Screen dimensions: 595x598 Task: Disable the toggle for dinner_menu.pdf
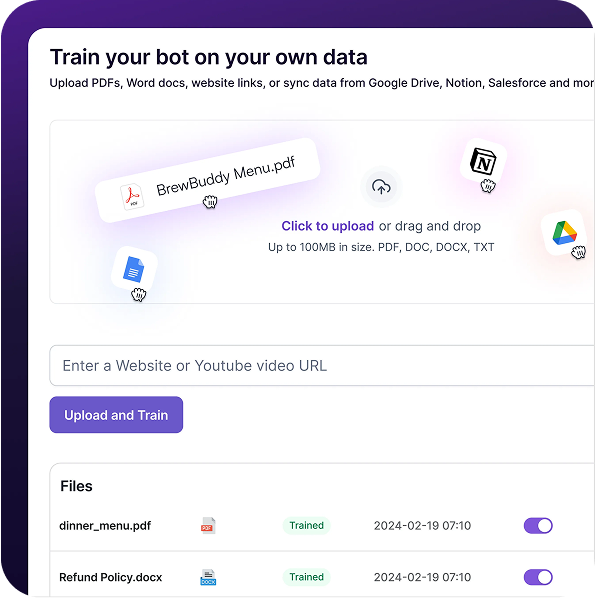point(538,526)
